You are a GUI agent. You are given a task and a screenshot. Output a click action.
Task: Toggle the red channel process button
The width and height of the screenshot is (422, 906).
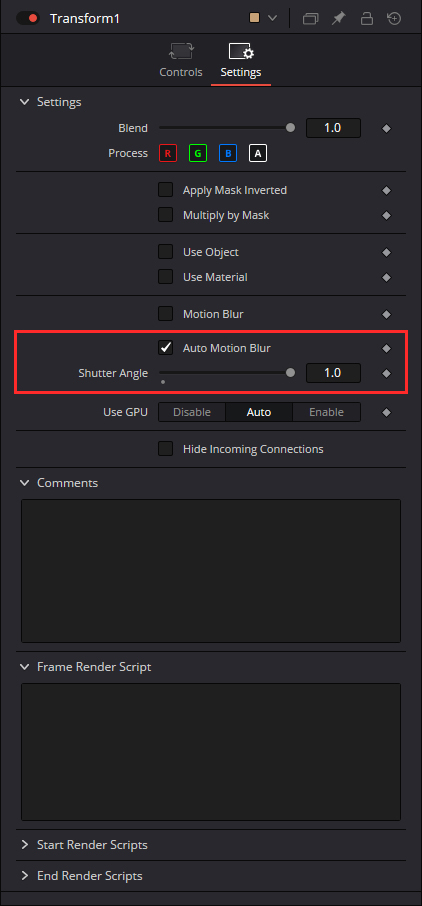tap(168, 154)
